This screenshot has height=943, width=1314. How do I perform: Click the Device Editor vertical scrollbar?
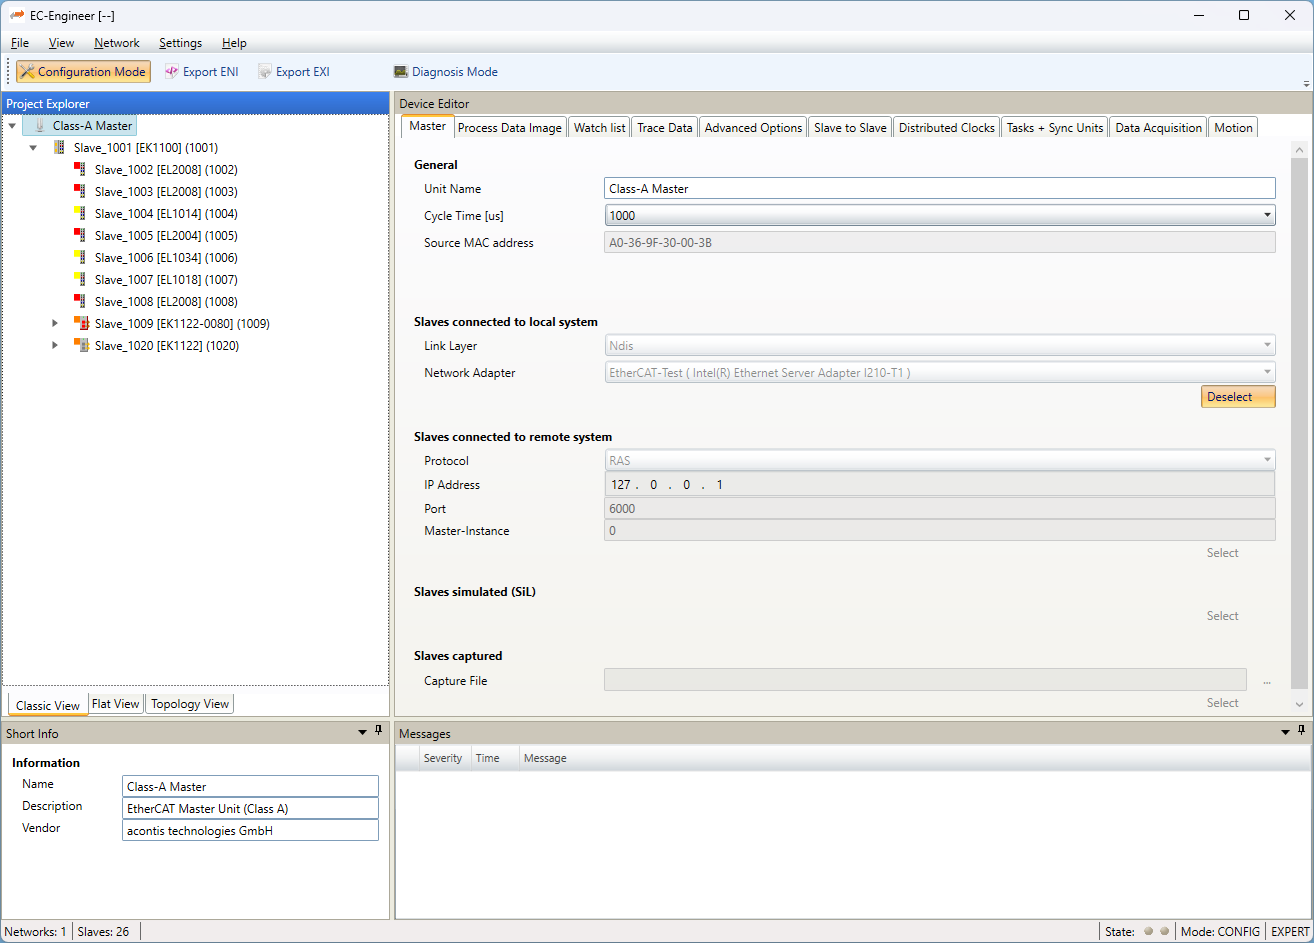click(x=1298, y=420)
